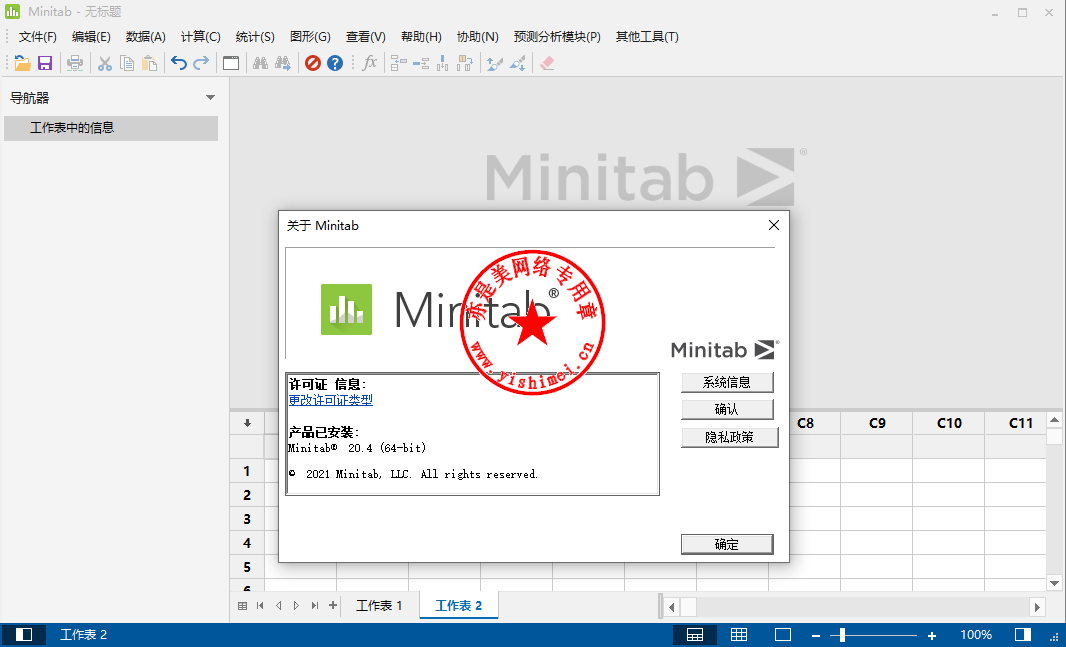Viewport: 1066px width, 647px height.
Task: Open the 查看(V) menu
Action: point(366,37)
